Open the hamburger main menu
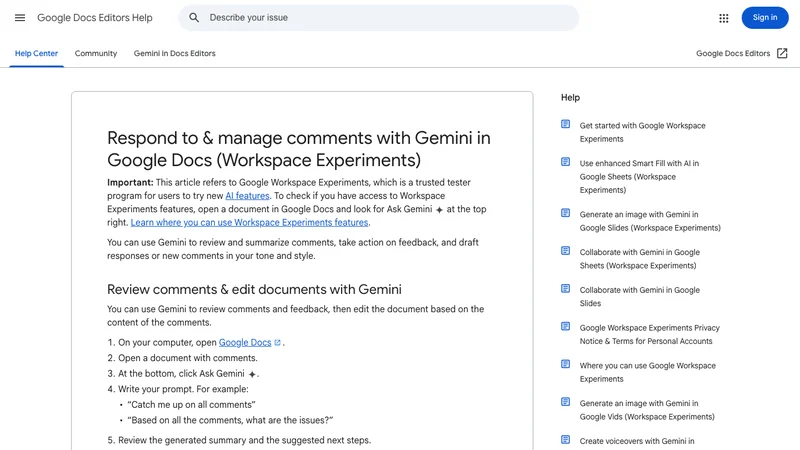800x450 pixels. [20, 18]
